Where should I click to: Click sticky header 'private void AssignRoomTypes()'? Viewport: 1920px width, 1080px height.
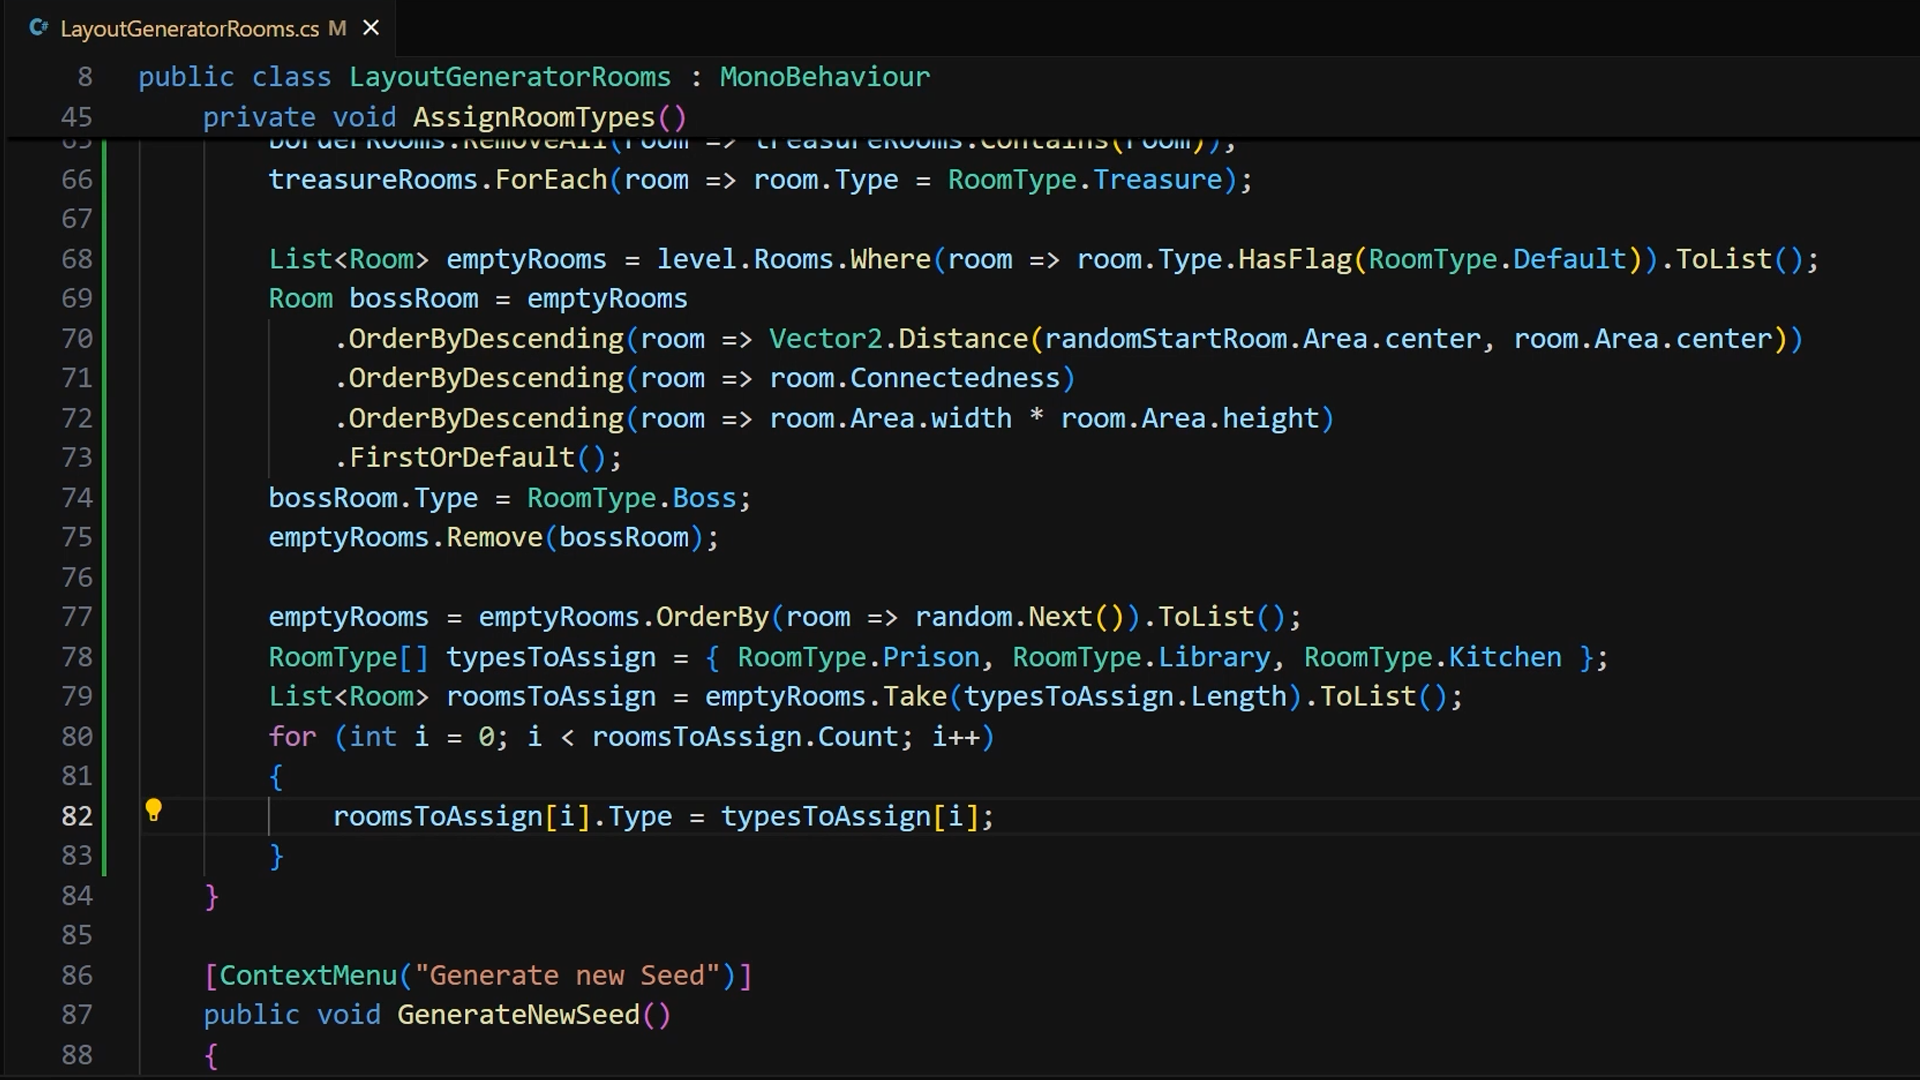pyautogui.click(x=445, y=117)
